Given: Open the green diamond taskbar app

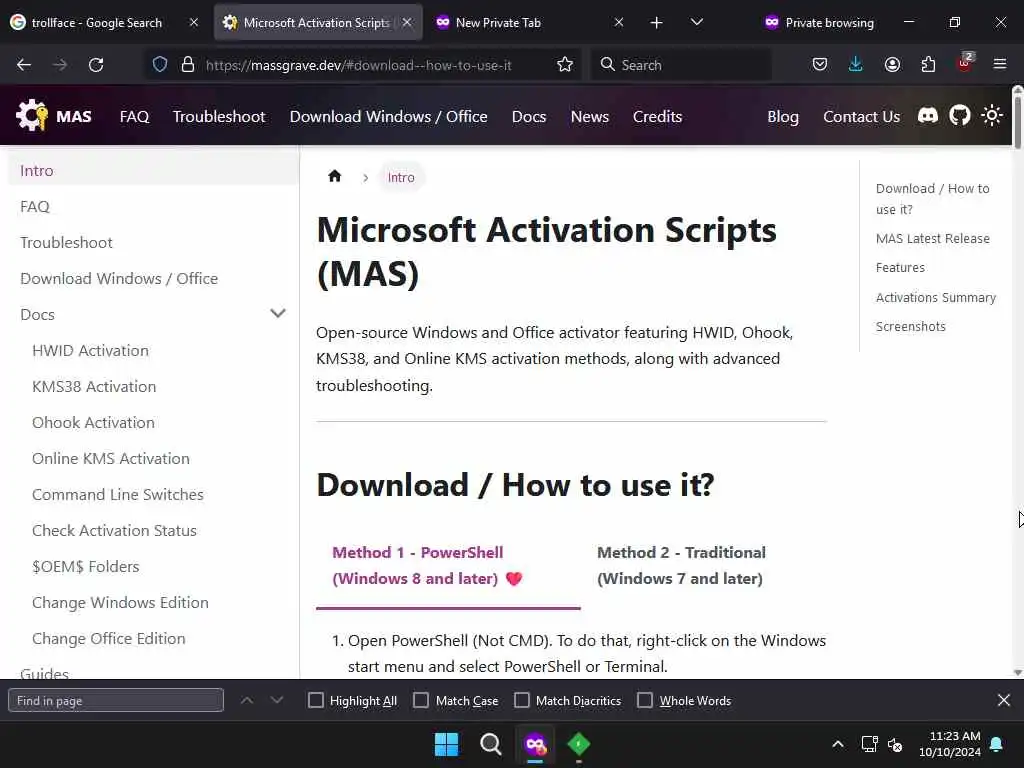Looking at the screenshot, I should 579,744.
